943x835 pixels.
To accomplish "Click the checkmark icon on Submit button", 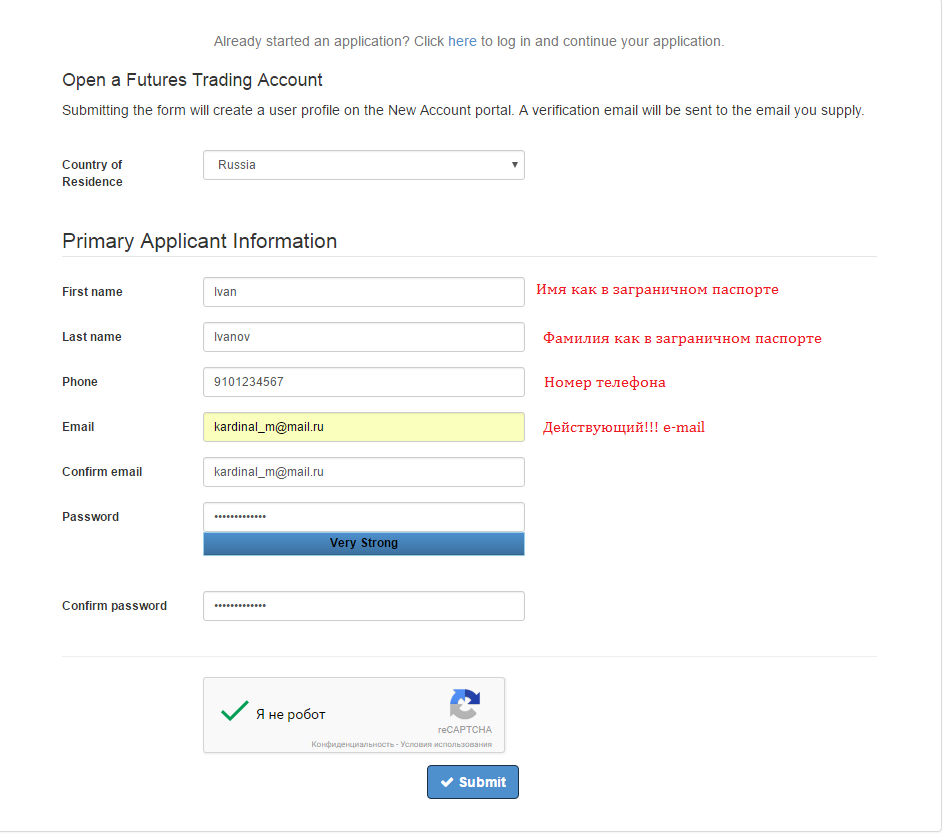I will [447, 782].
